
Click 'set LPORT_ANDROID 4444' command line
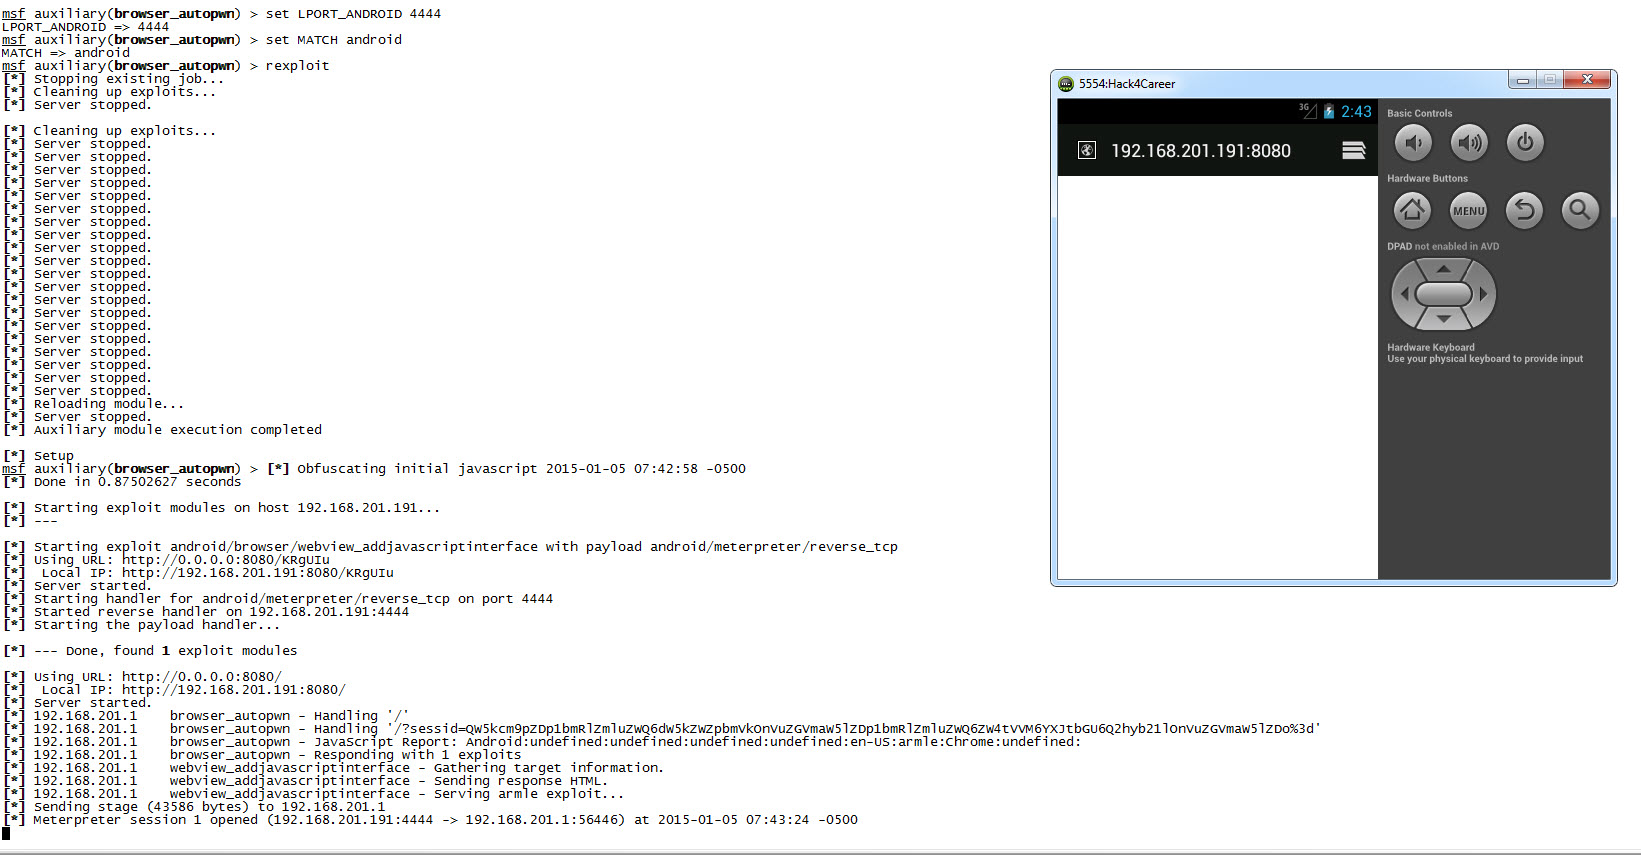[353, 14]
